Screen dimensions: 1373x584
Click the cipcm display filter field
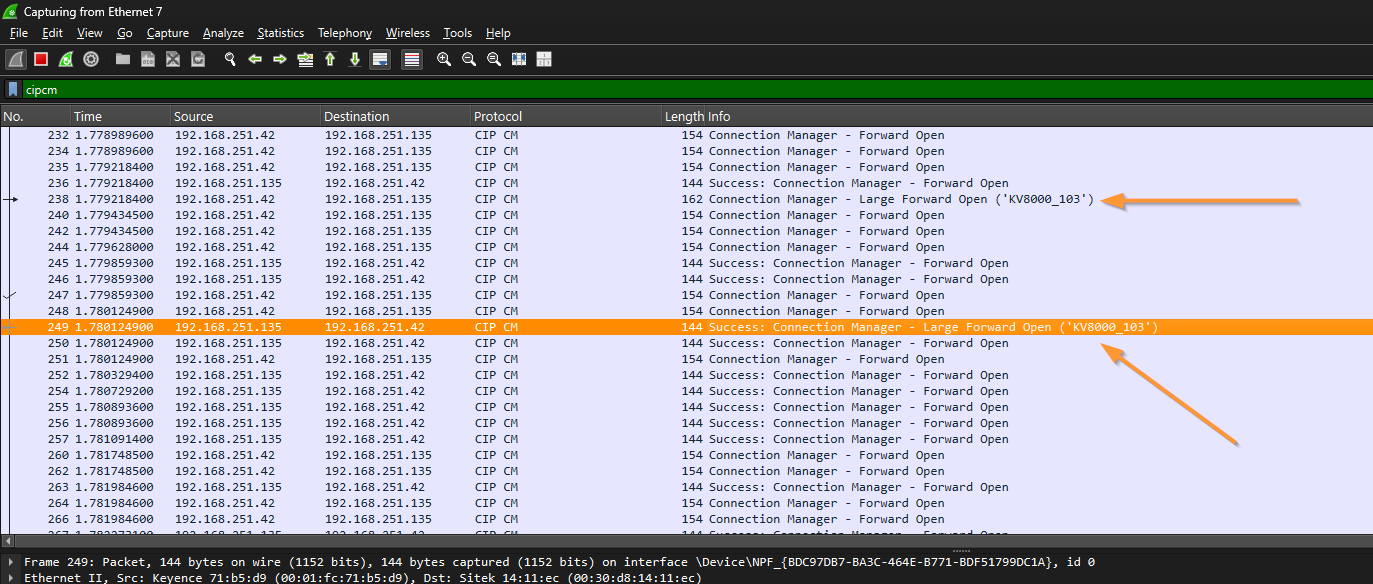click(696, 89)
